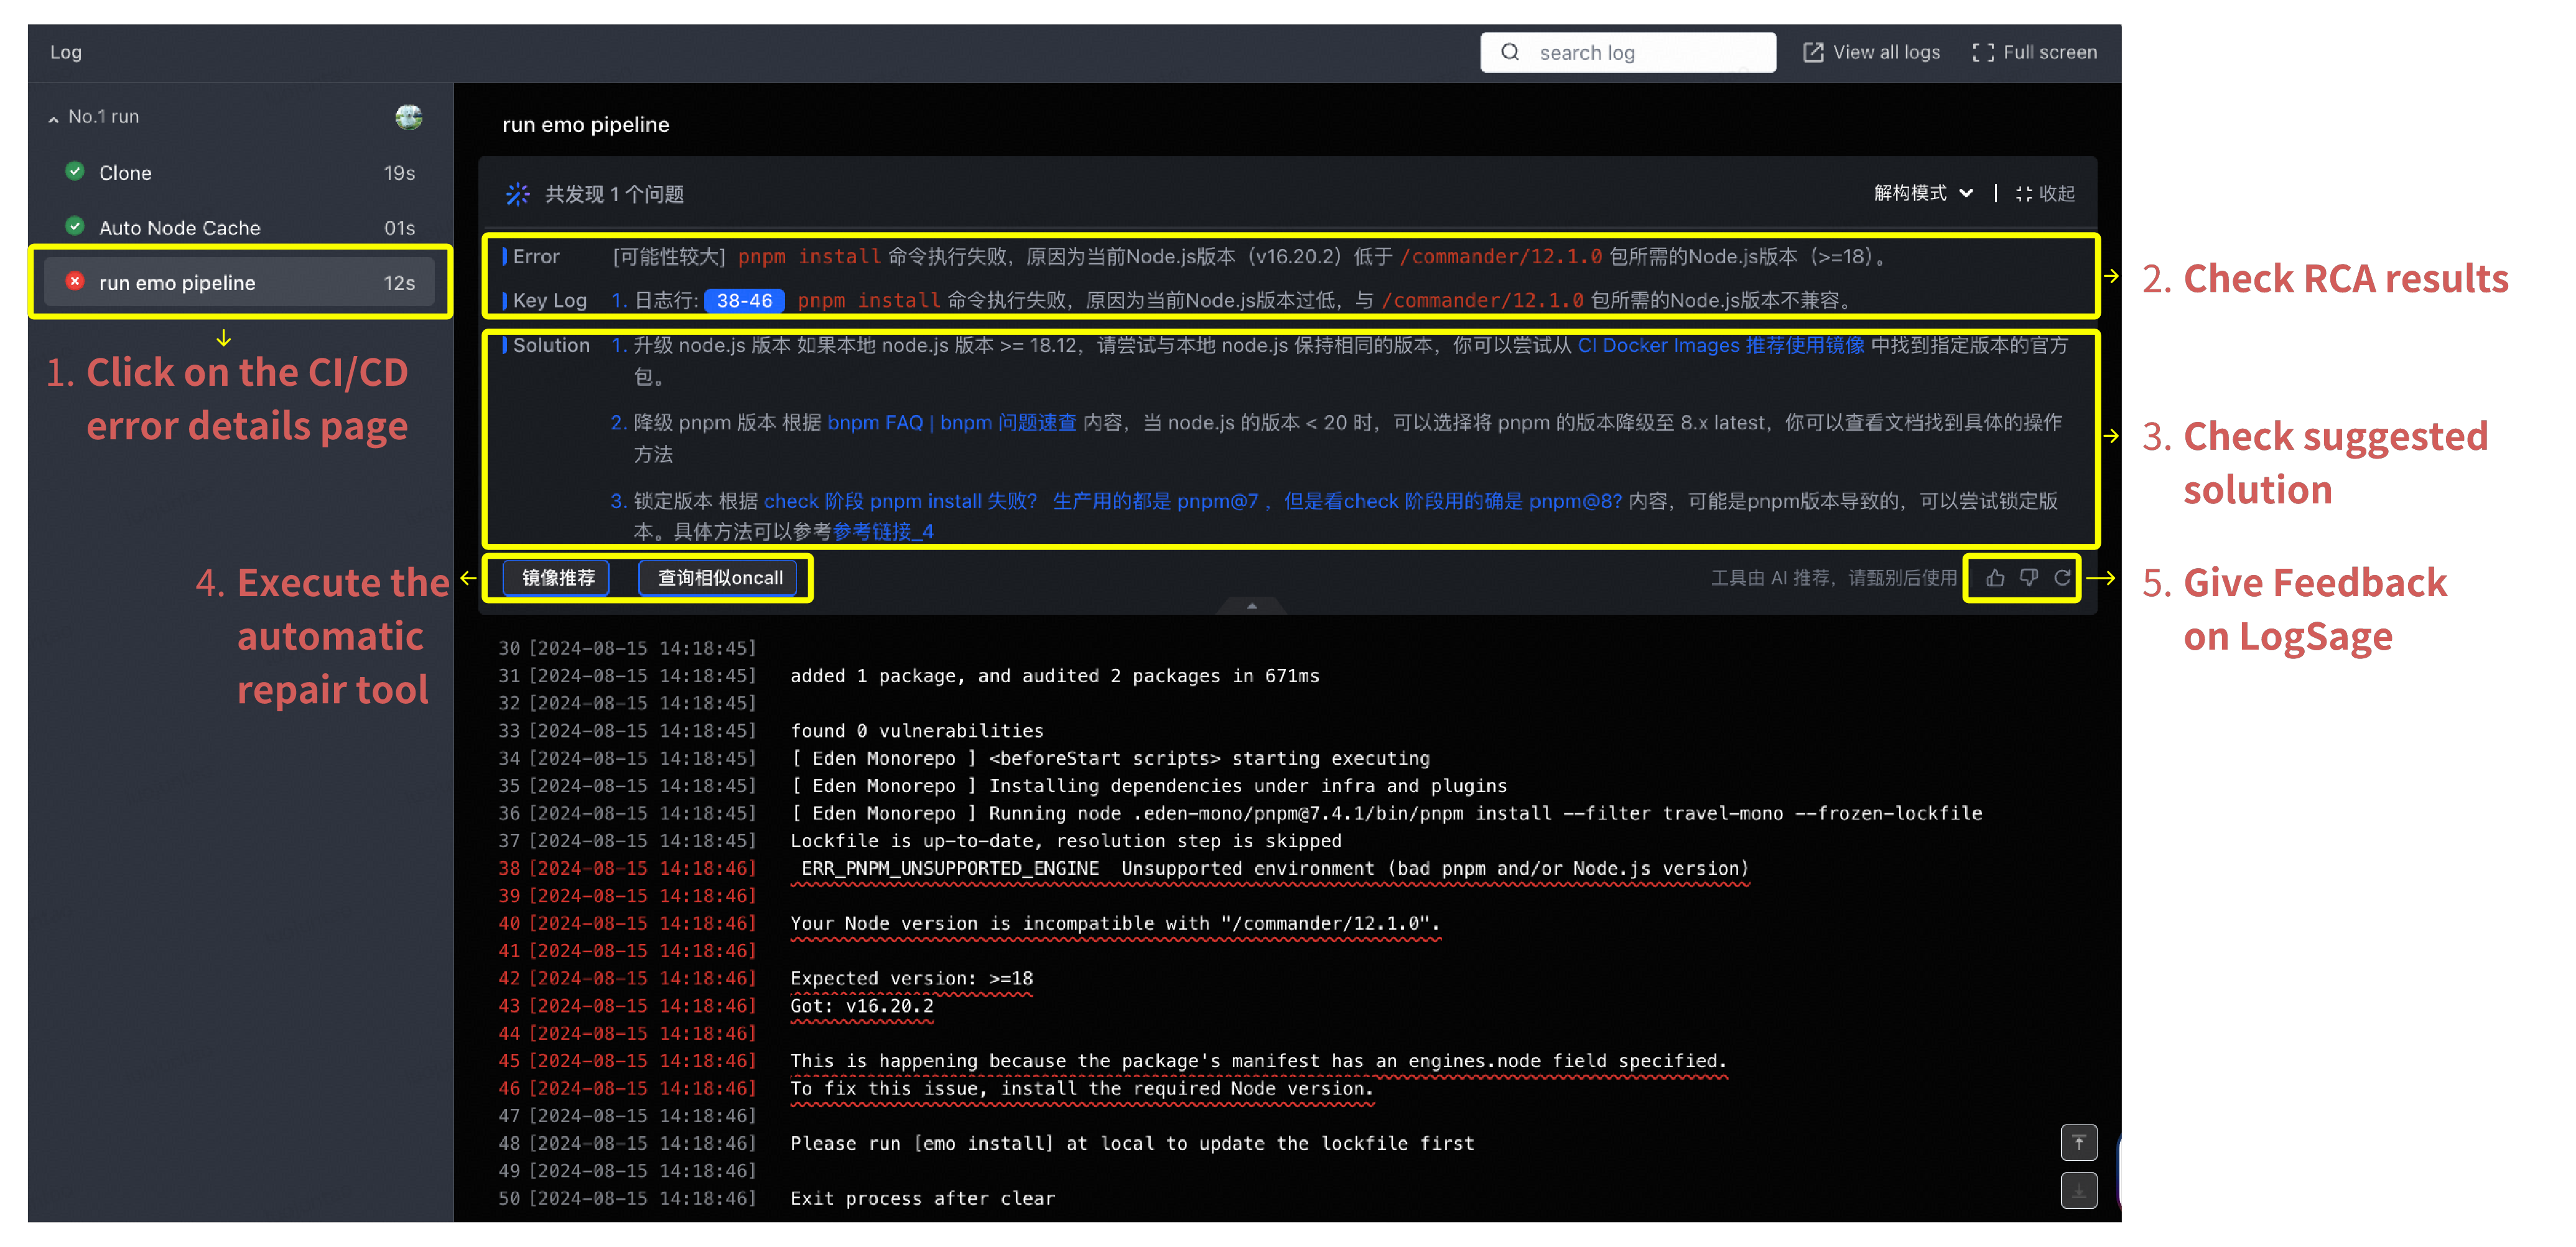This screenshot has width=2576, height=1247.
Task: Click the regenerate refresh icon
Action: [x=2062, y=578]
